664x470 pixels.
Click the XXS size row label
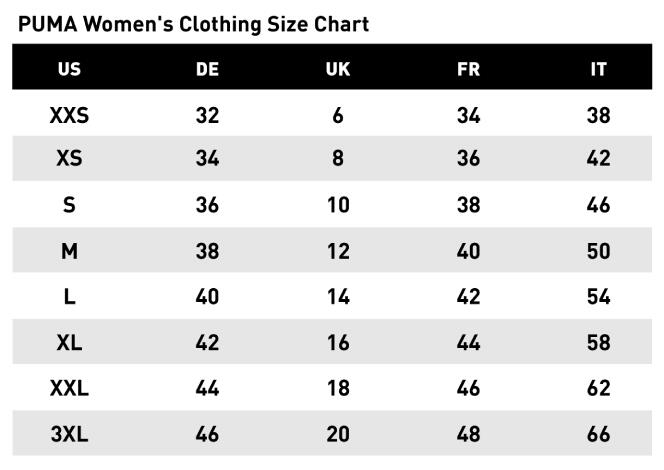(x=69, y=115)
